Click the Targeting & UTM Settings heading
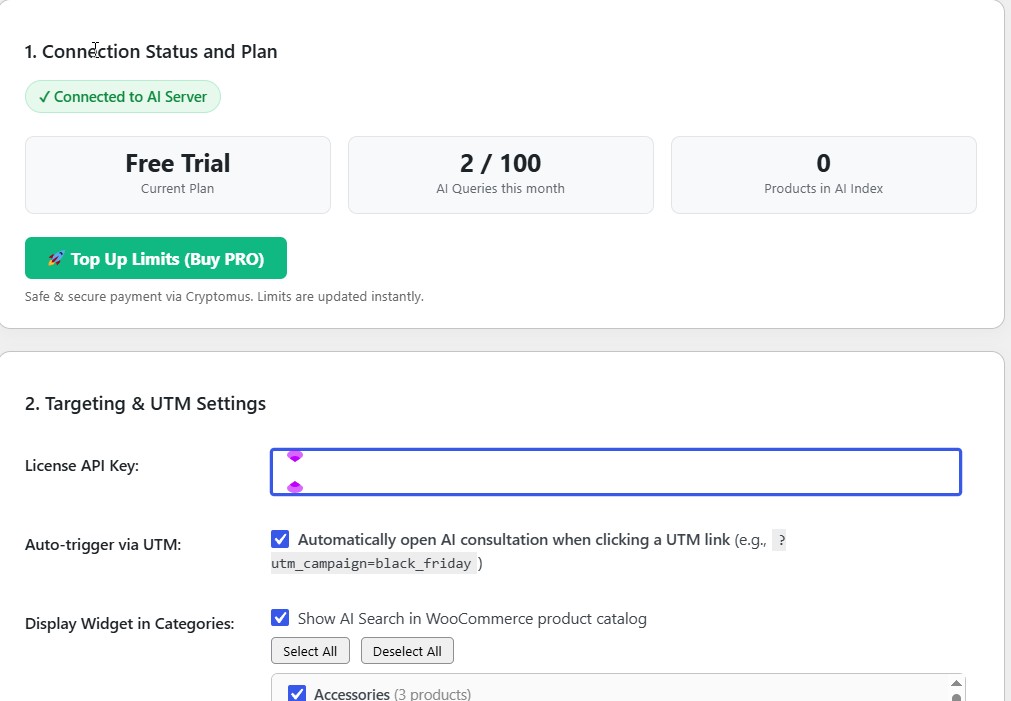Screen dimensions: 1011x701 pyautogui.click(x=145, y=404)
